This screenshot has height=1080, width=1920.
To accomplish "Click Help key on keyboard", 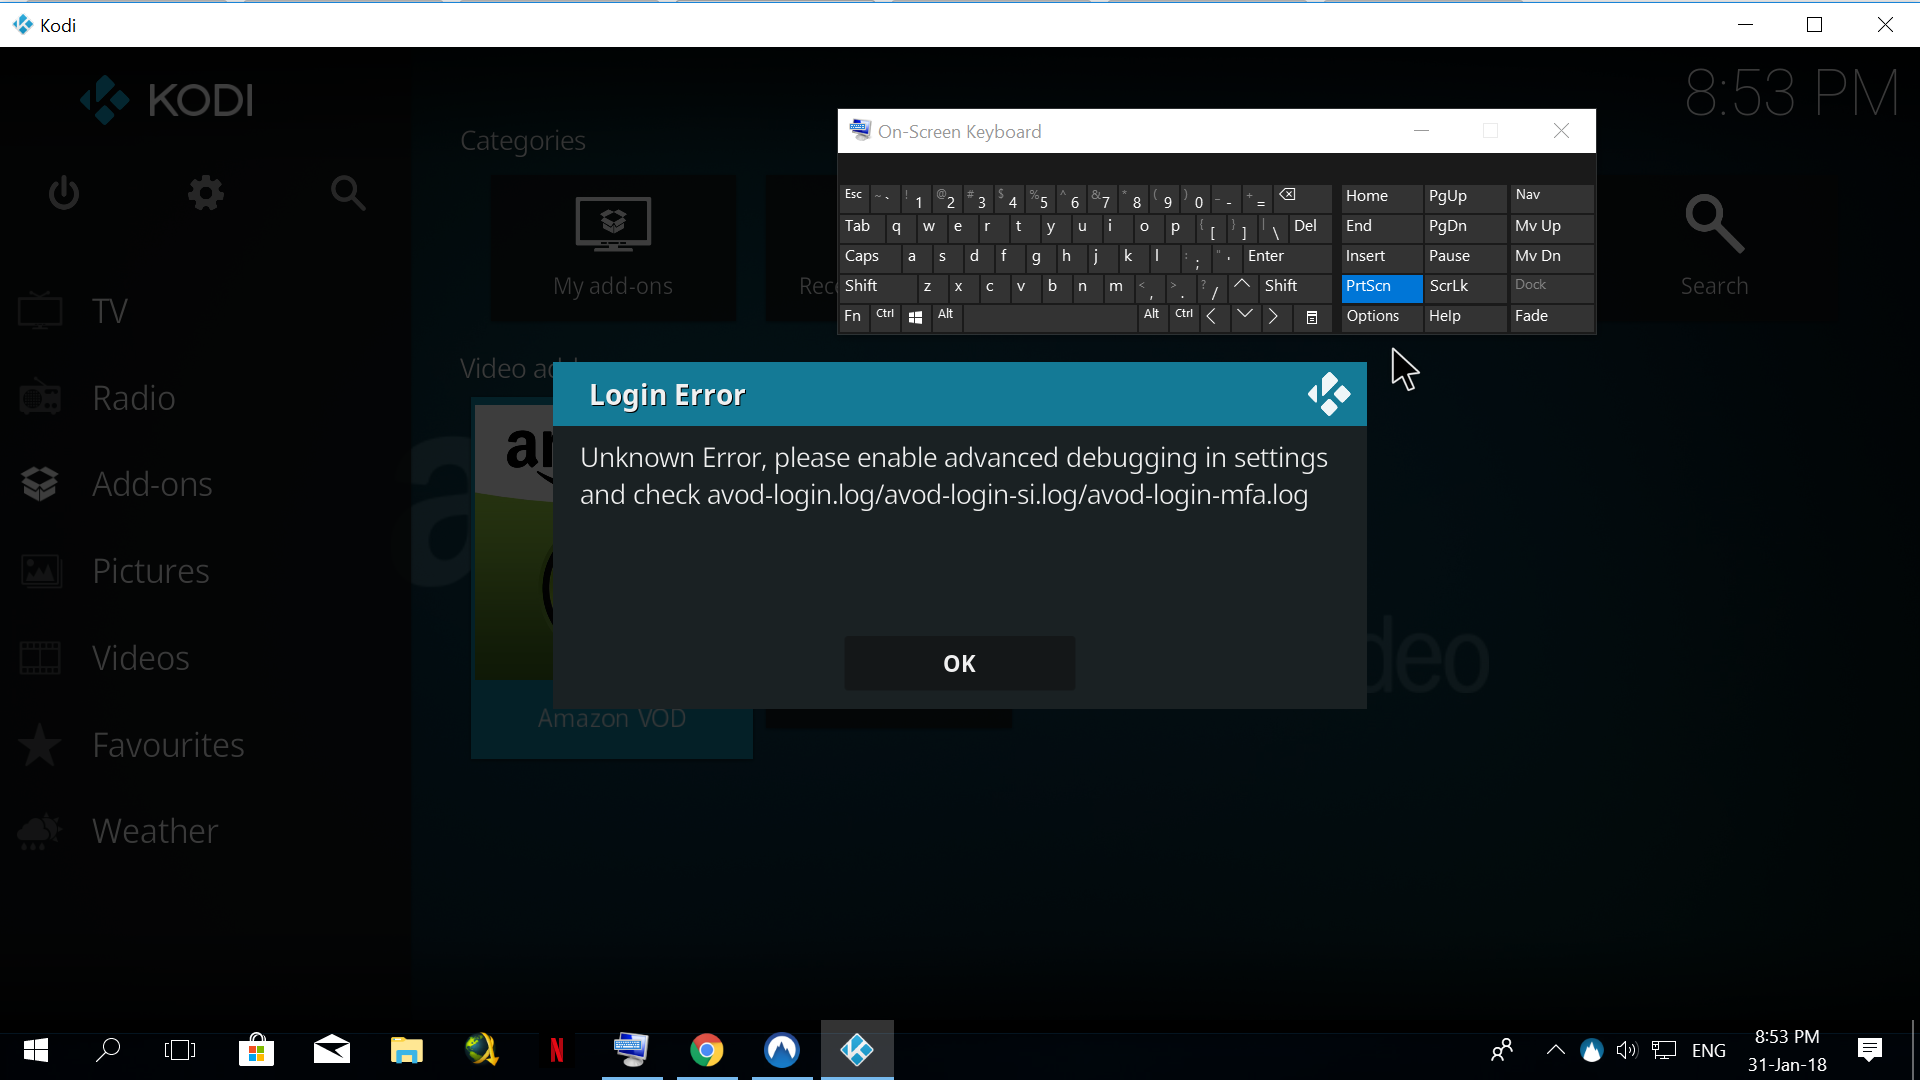I will [x=1465, y=317].
